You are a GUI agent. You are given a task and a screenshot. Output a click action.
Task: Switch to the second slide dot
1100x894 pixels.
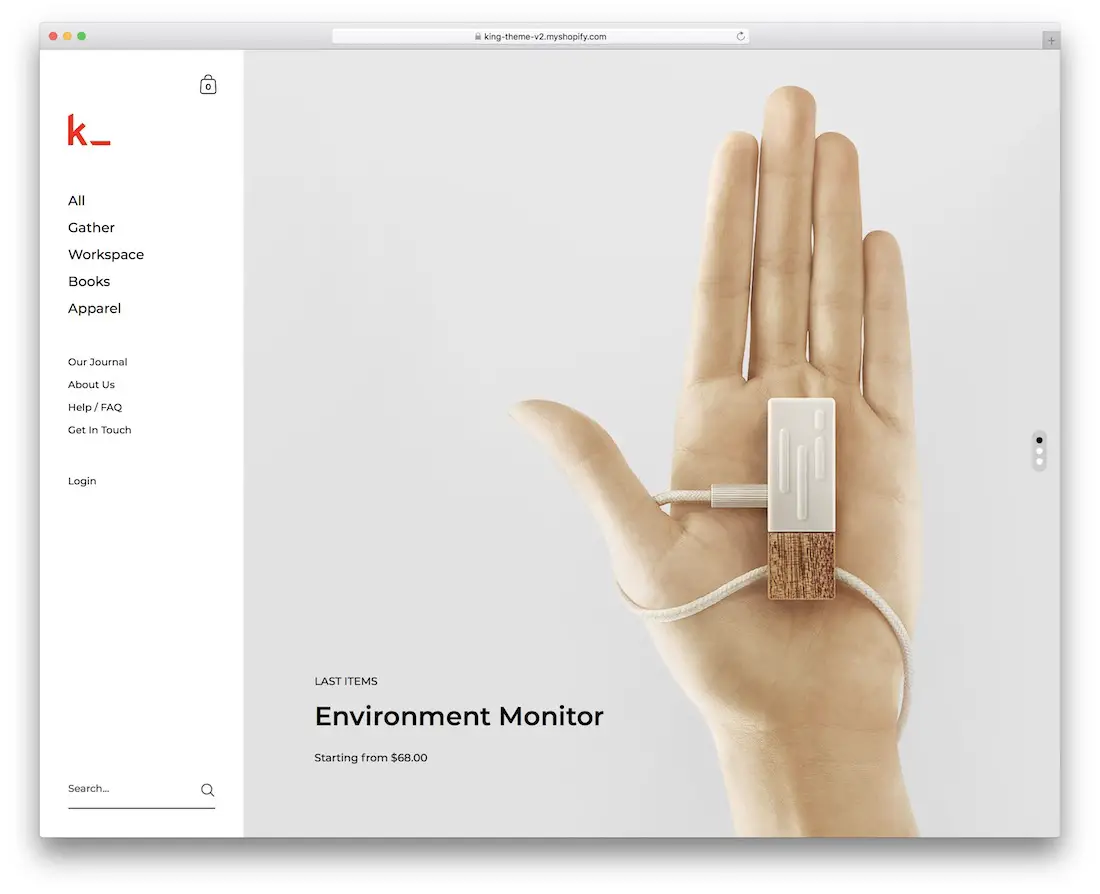1039,451
